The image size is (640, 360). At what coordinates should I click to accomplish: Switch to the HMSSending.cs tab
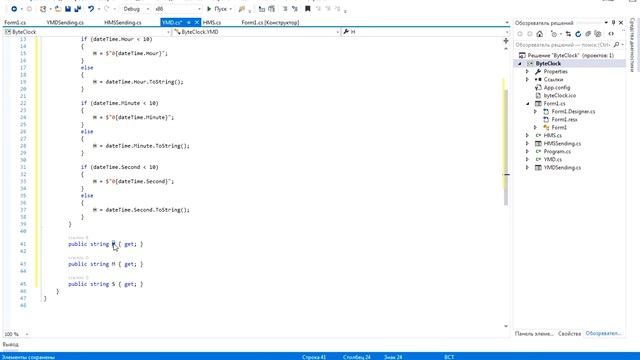coord(122,22)
